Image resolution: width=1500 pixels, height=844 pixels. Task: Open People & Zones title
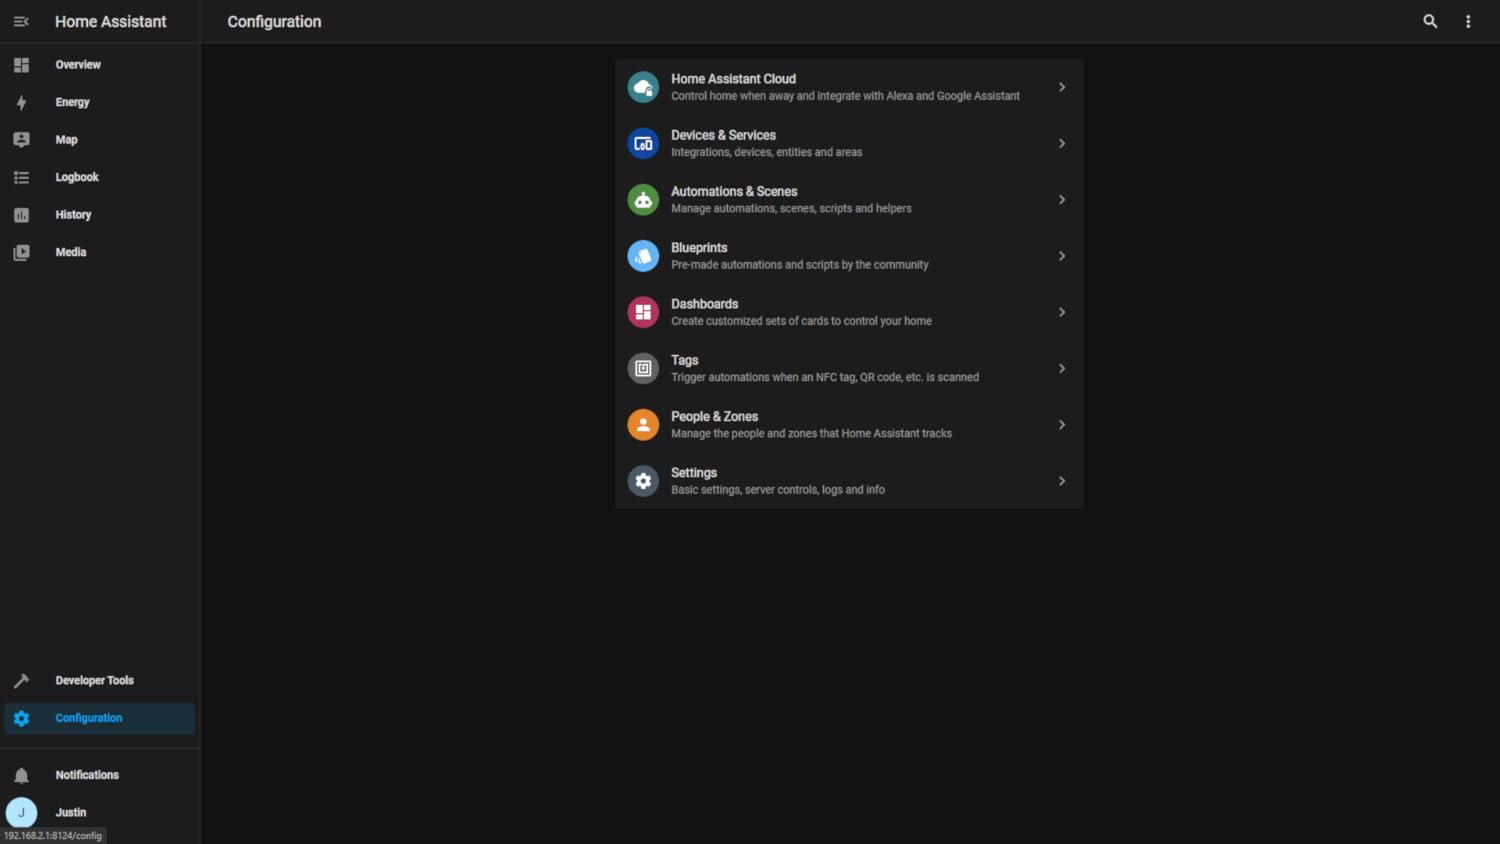click(714, 416)
